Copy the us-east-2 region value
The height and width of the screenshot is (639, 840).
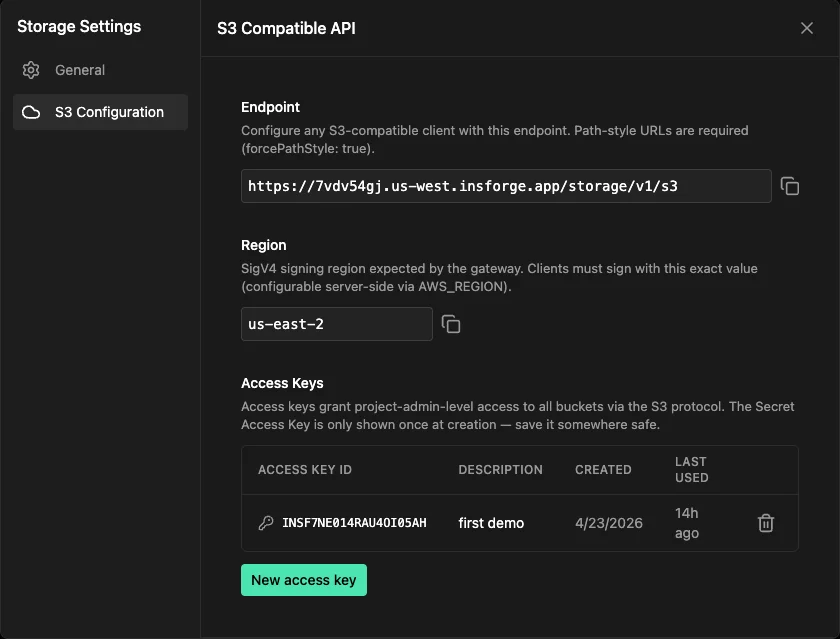coord(450,324)
